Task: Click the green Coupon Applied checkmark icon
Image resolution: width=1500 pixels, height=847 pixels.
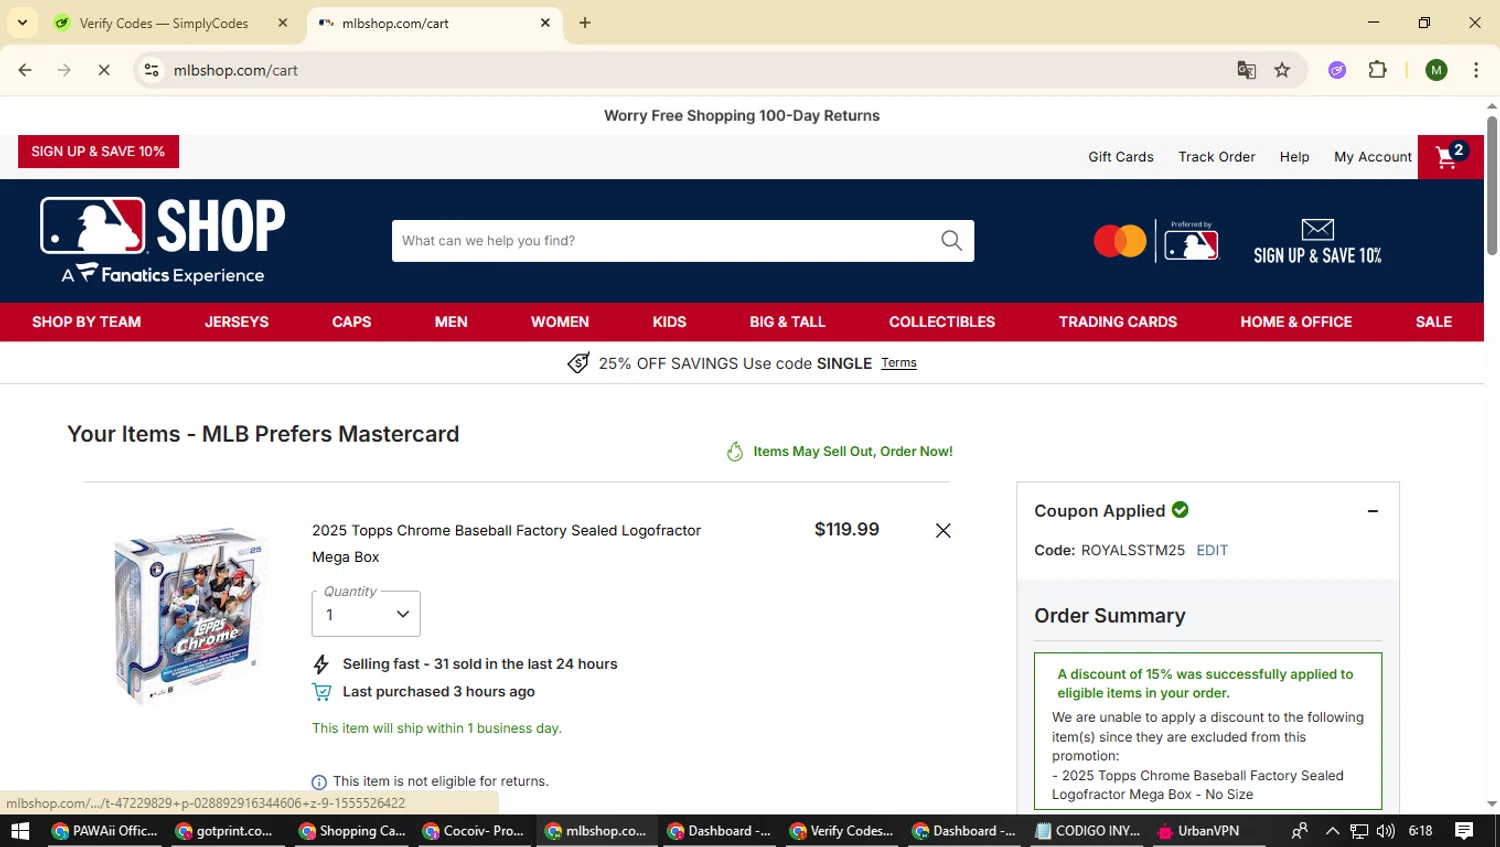Action: (x=1180, y=510)
